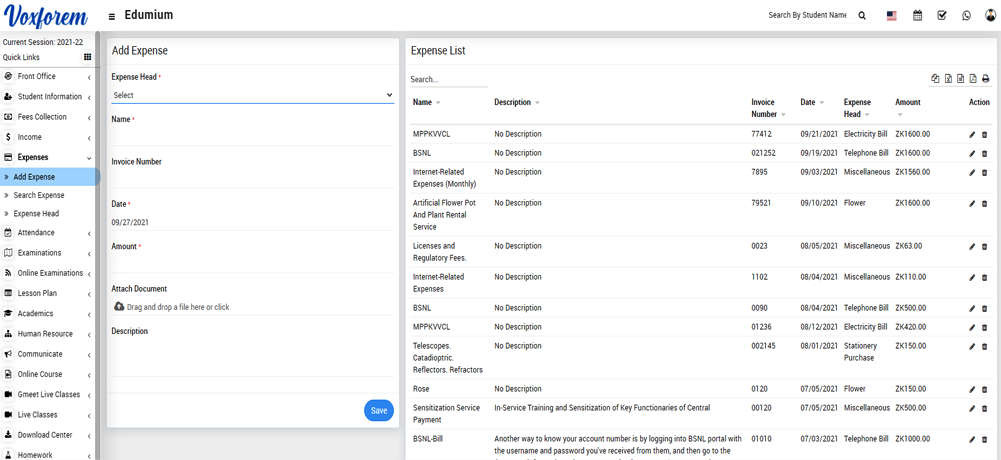This screenshot has height=460, width=1001.
Task: Click the expense list Search field
Action: 448,79
